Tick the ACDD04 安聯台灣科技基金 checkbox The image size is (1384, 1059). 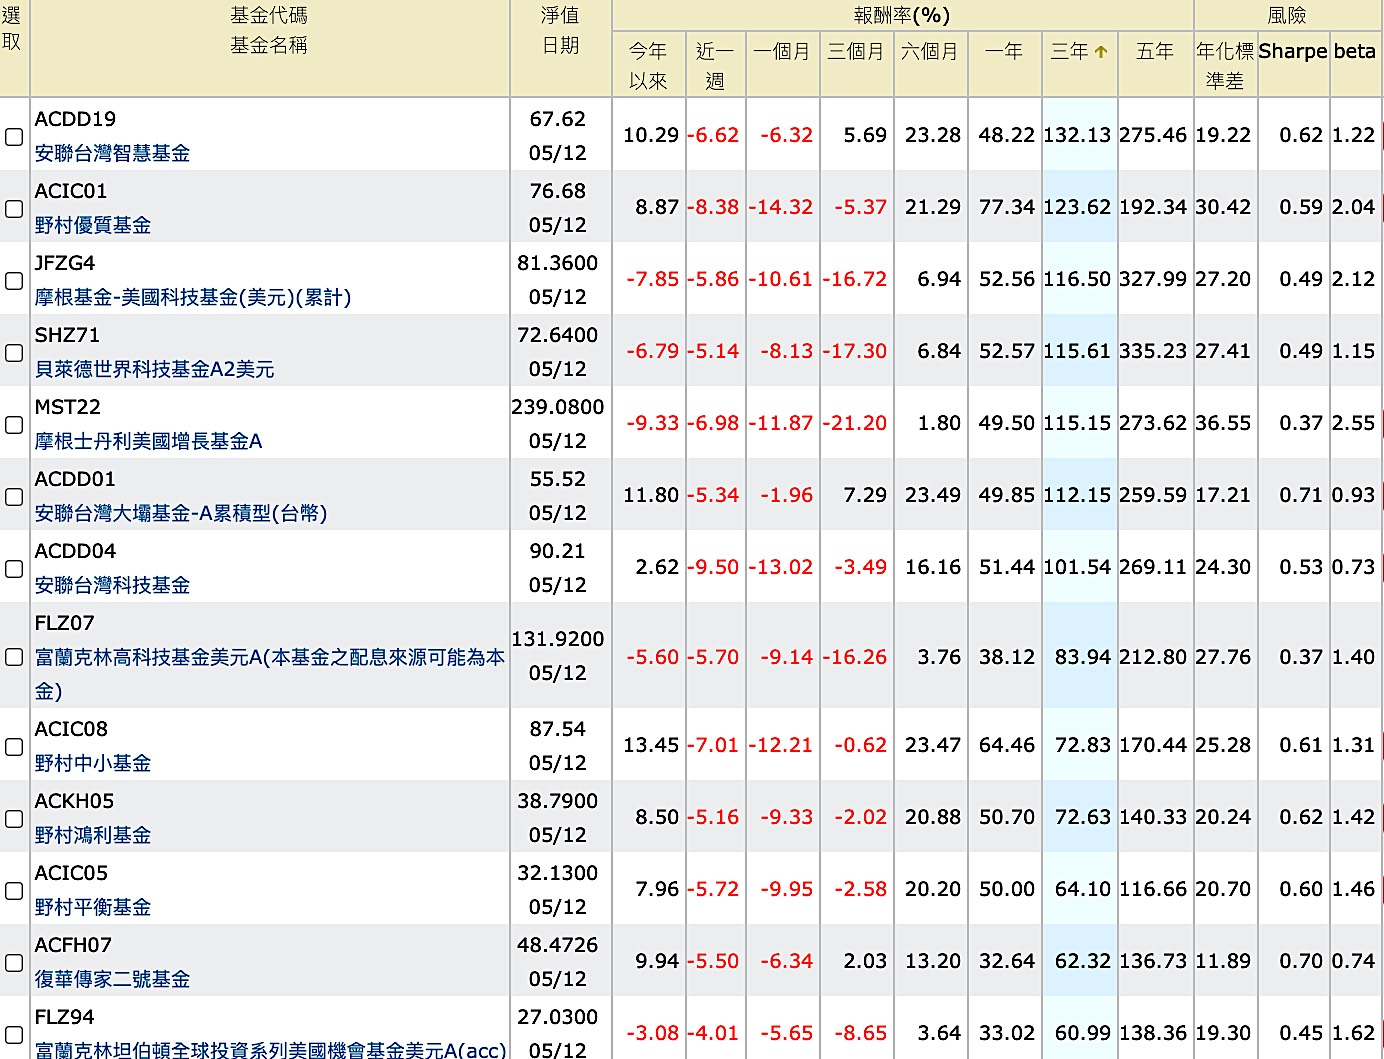pyautogui.click(x=14, y=568)
